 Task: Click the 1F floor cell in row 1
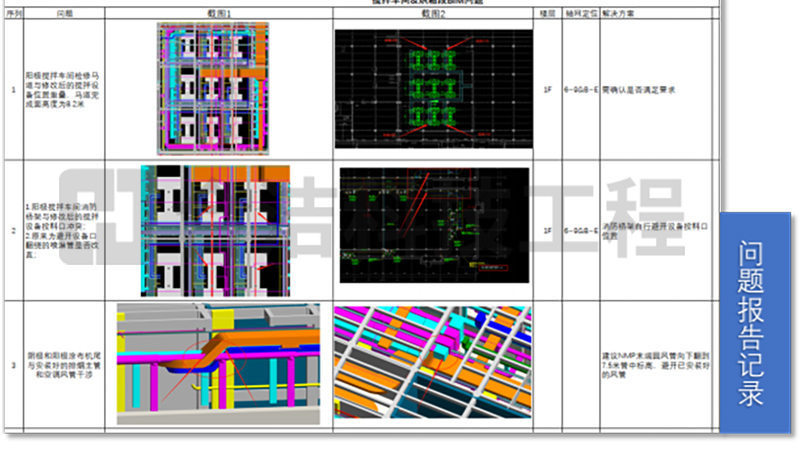pos(547,89)
